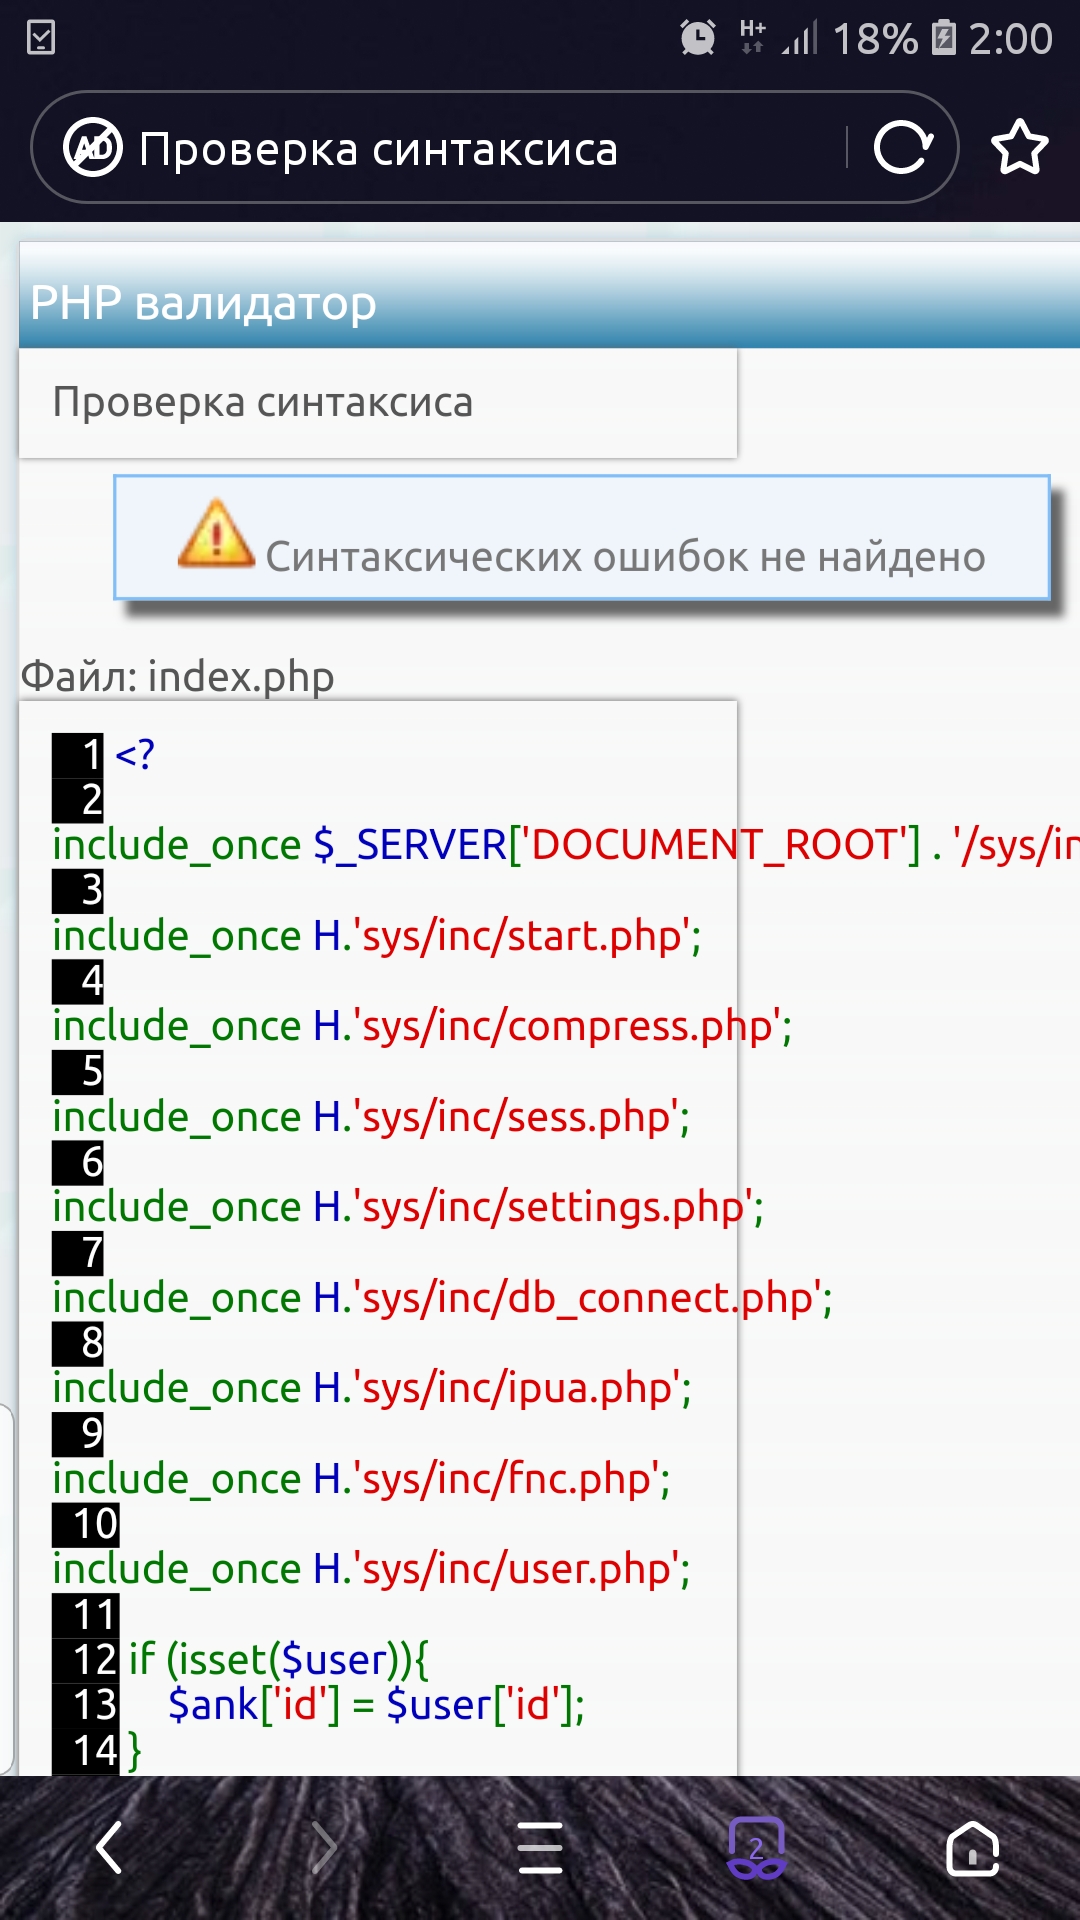Screen dimensions: 1080x1920
Task: Tap the ad blocker icon in address bar
Action: (92, 148)
